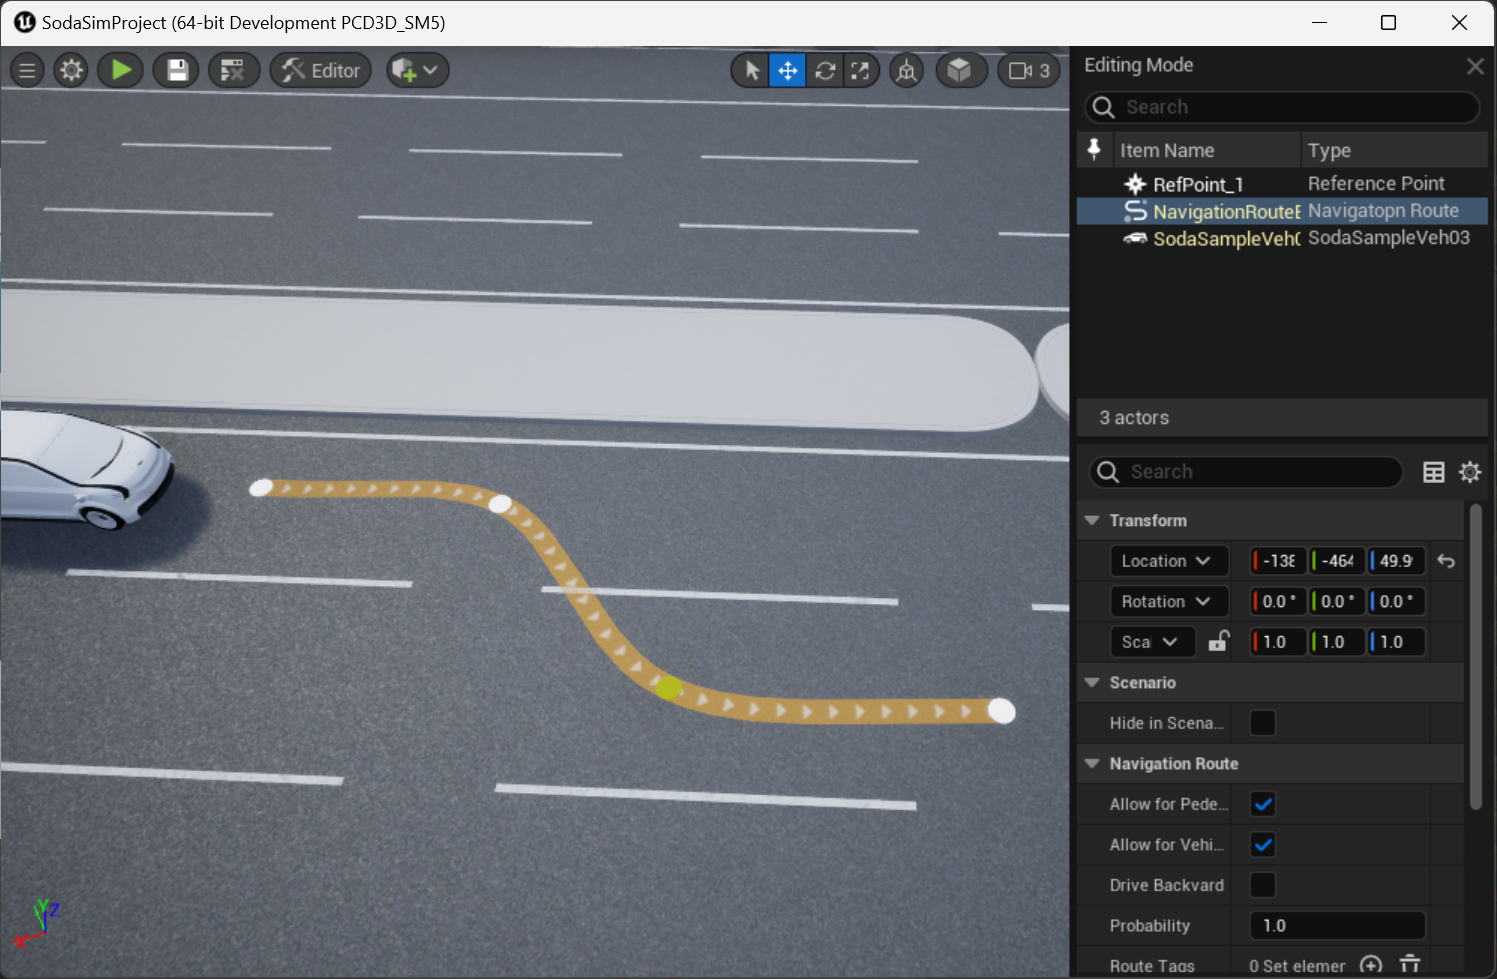Uncheck Allow for Pedestrians checkbox
The width and height of the screenshot is (1497, 979).
(1263, 804)
